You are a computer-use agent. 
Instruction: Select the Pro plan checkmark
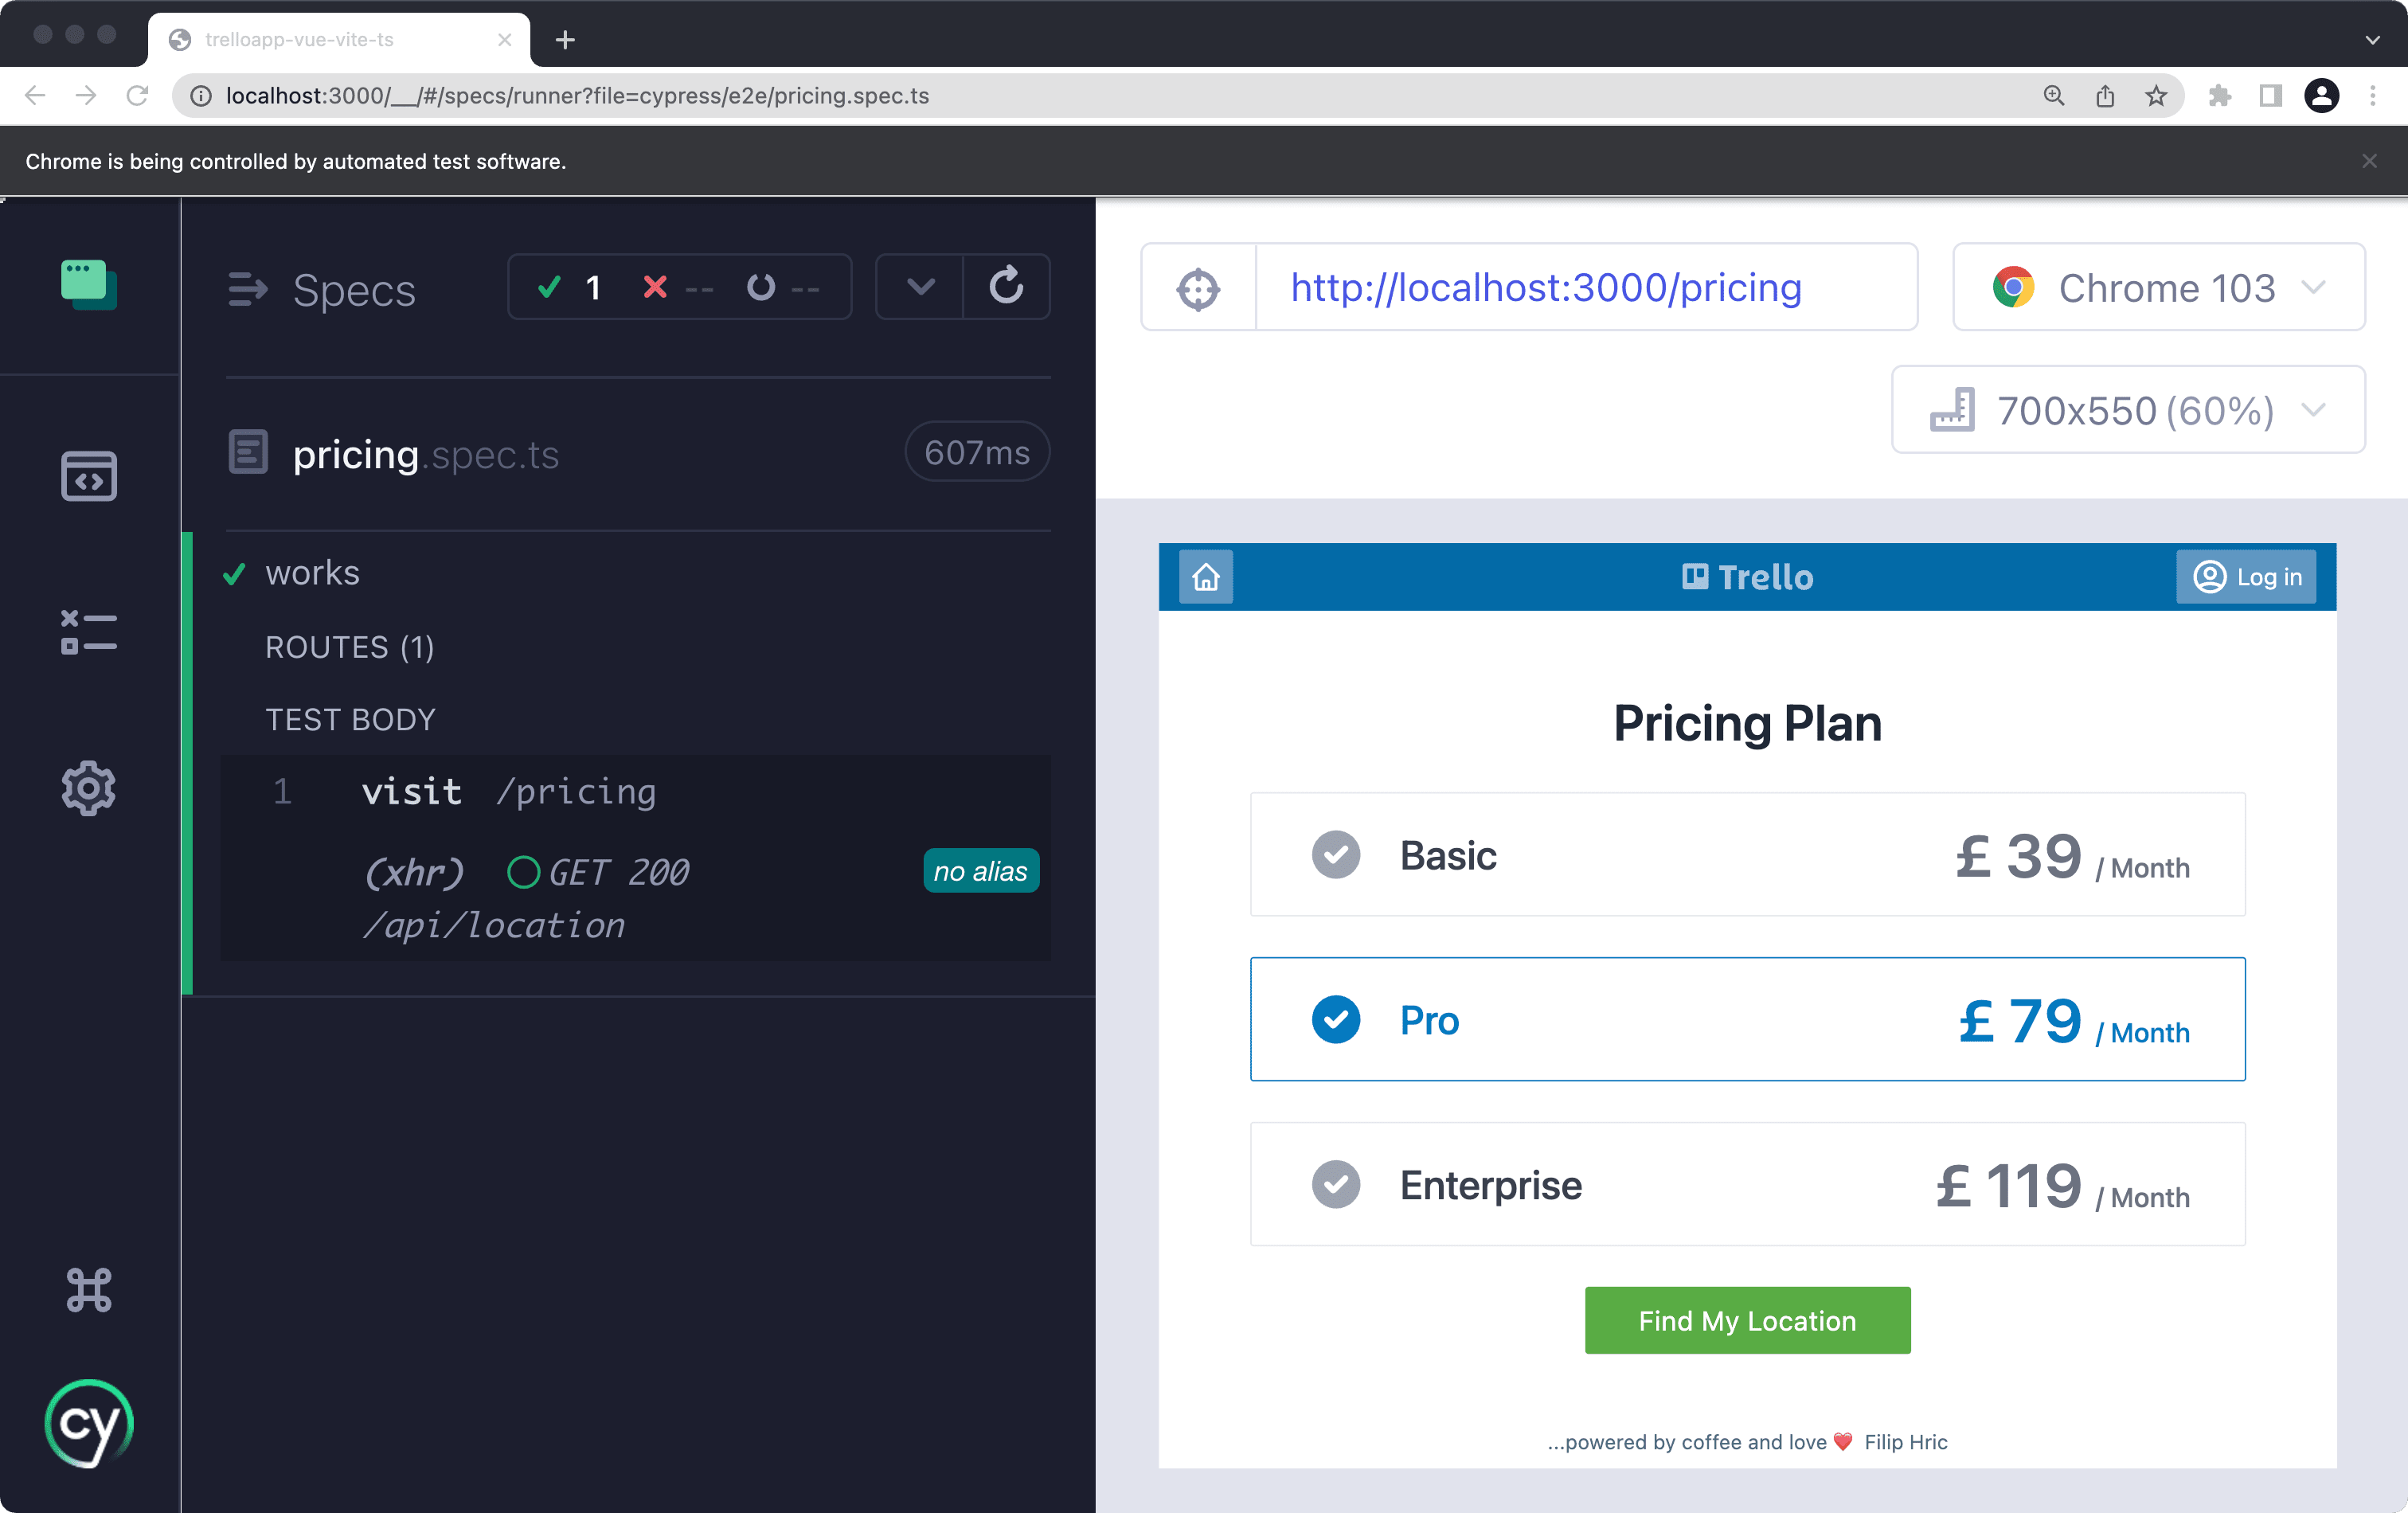coord(1336,1020)
